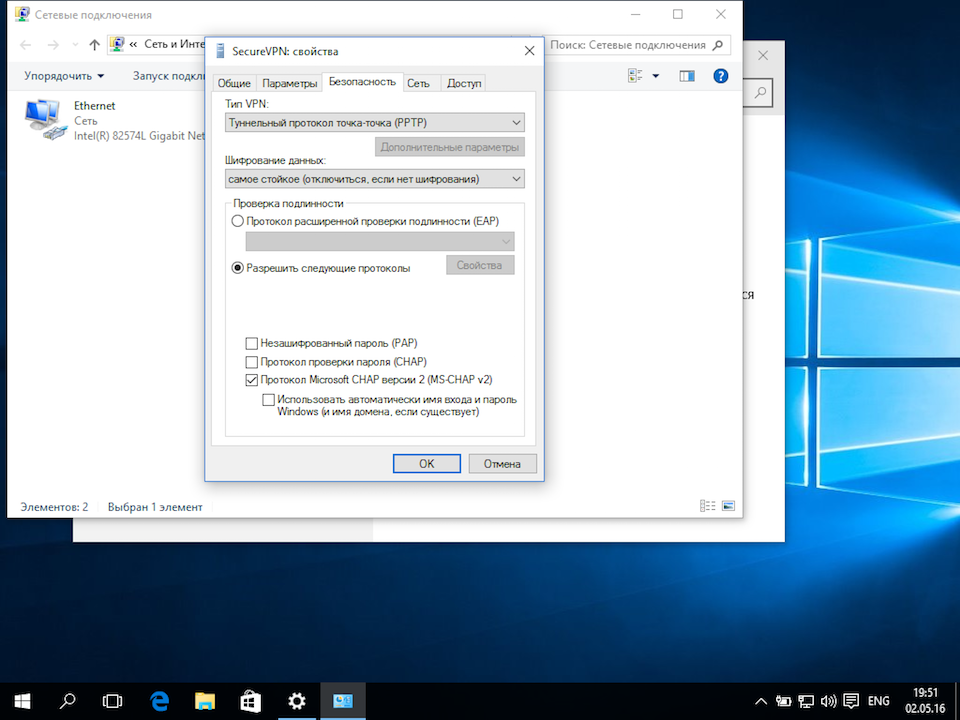Switch to large icons view in status bar
Screen dimensions: 960x720
pos(728,506)
